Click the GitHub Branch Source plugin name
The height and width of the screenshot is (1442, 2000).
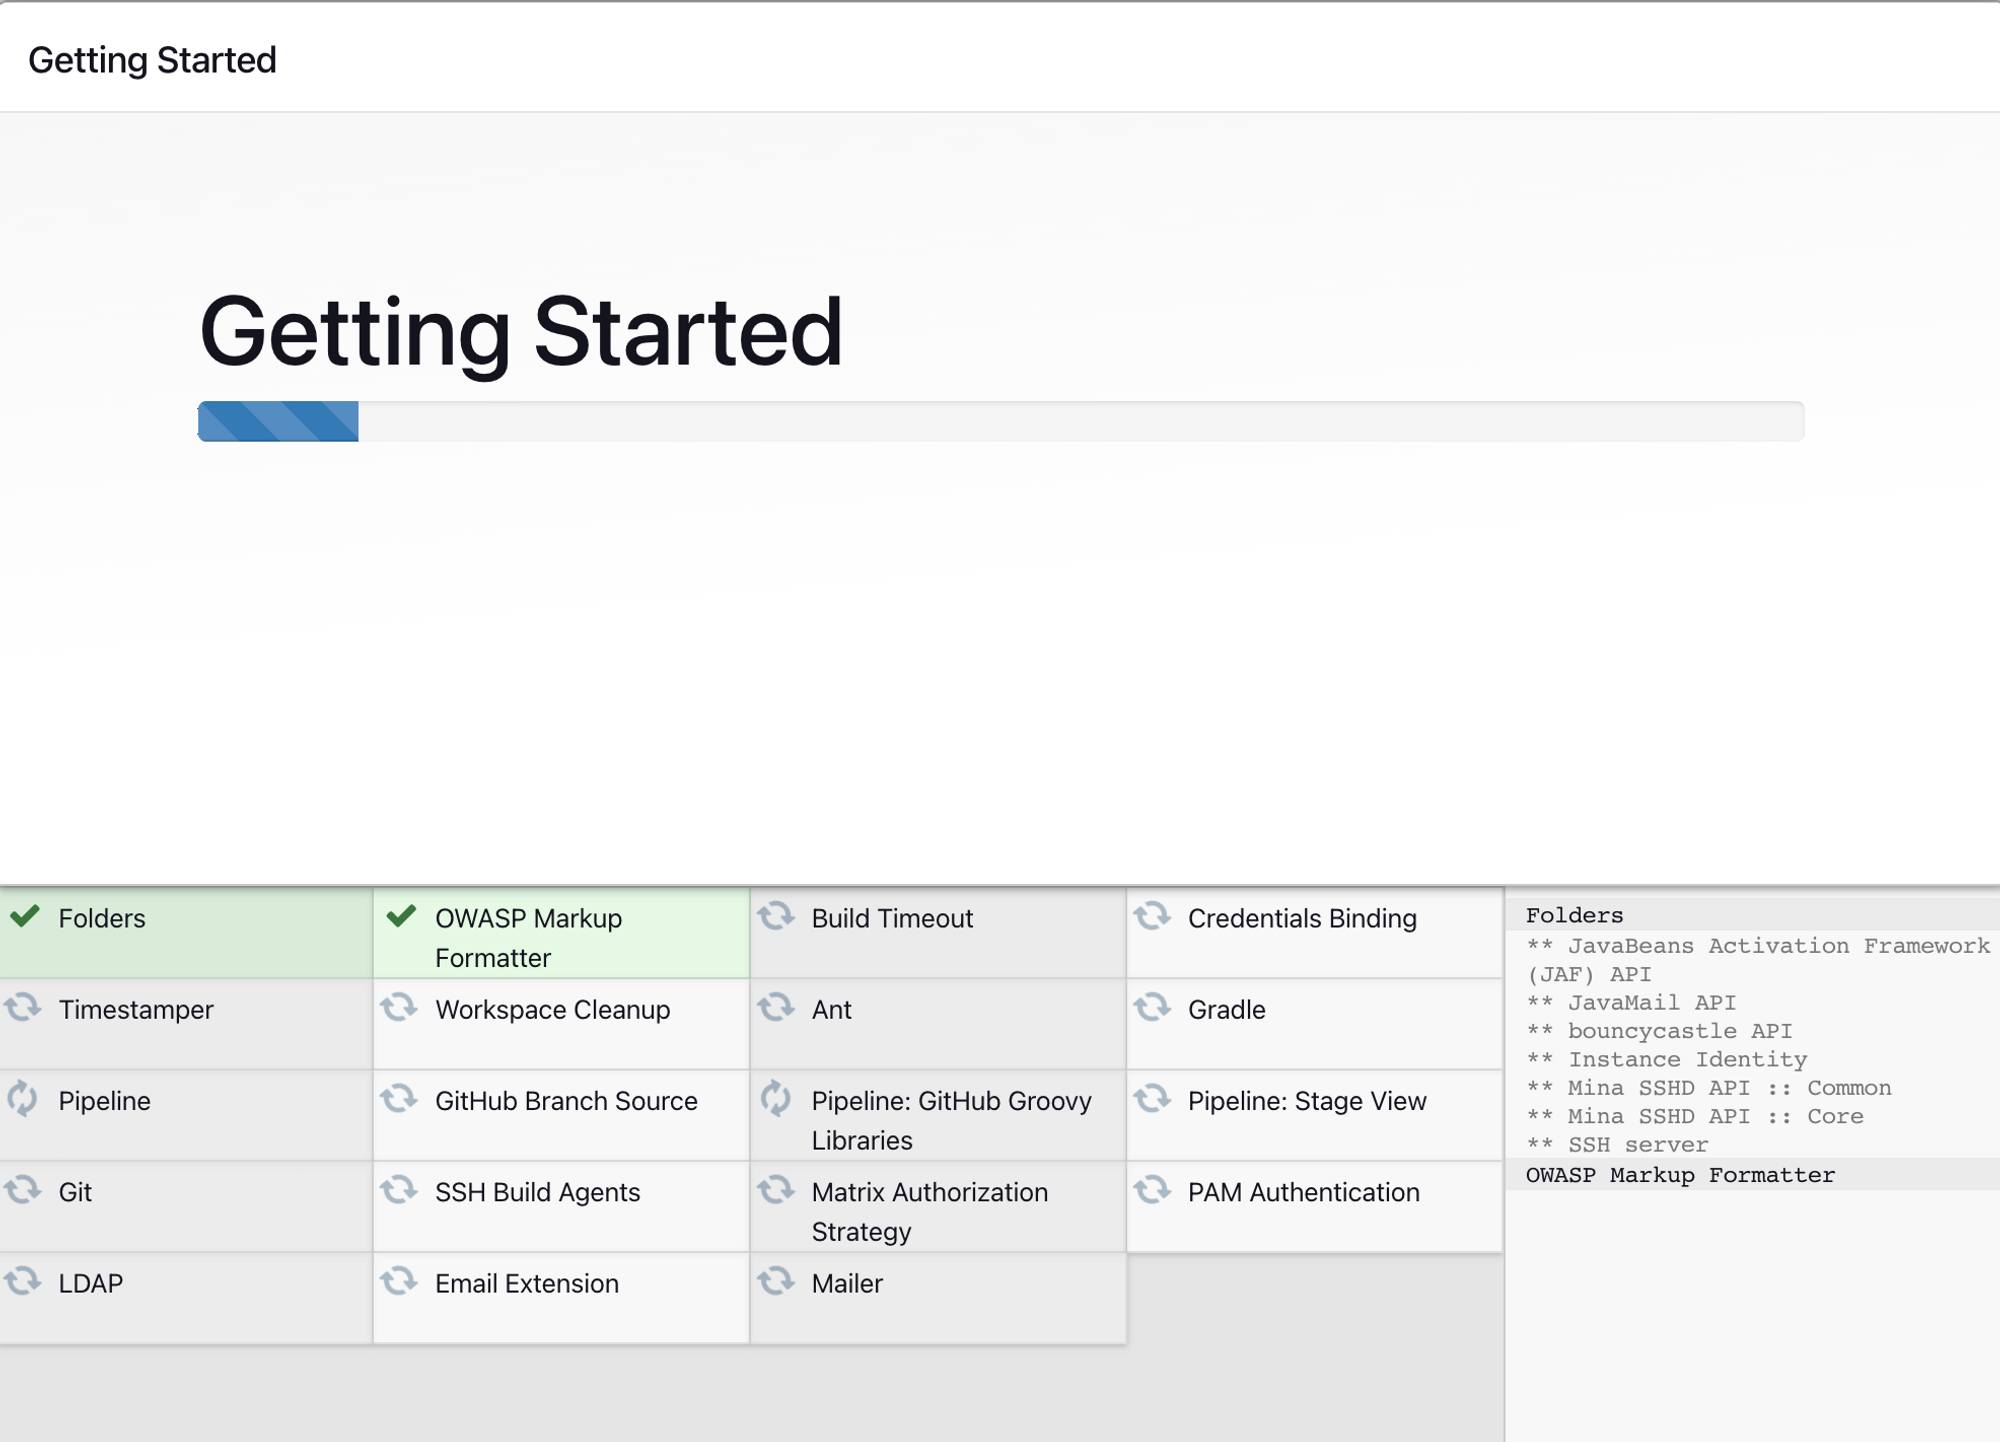(x=566, y=1101)
